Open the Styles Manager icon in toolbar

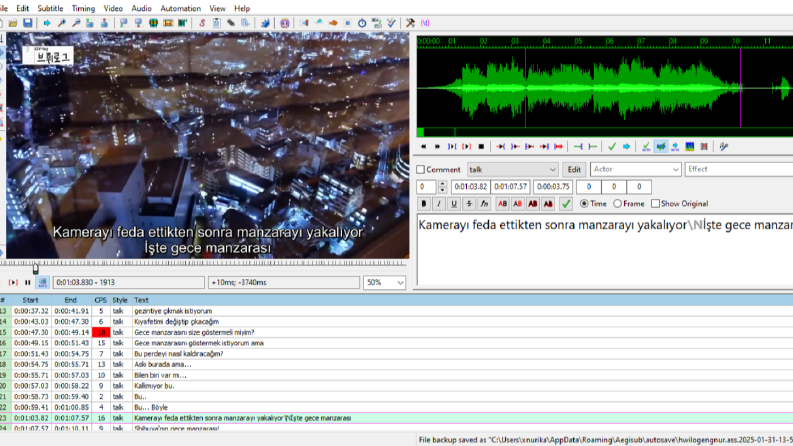(x=201, y=23)
